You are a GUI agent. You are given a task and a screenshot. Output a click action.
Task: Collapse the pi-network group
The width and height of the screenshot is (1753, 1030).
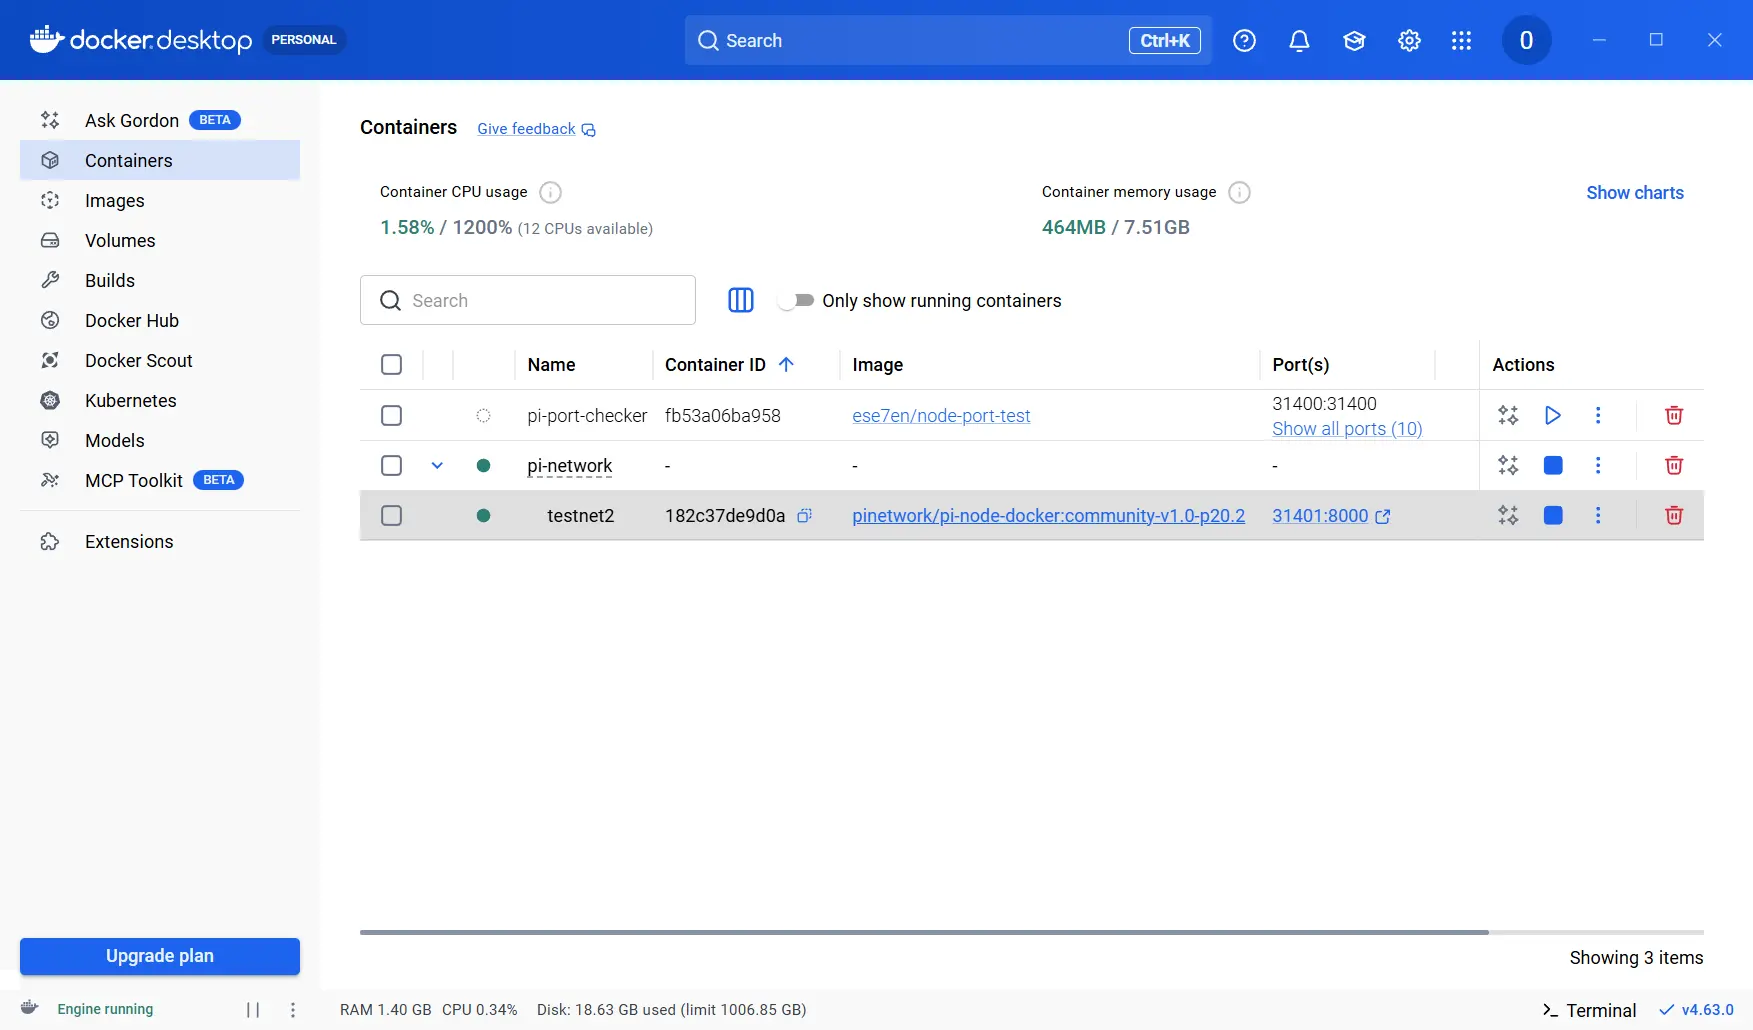tap(437, 465)
